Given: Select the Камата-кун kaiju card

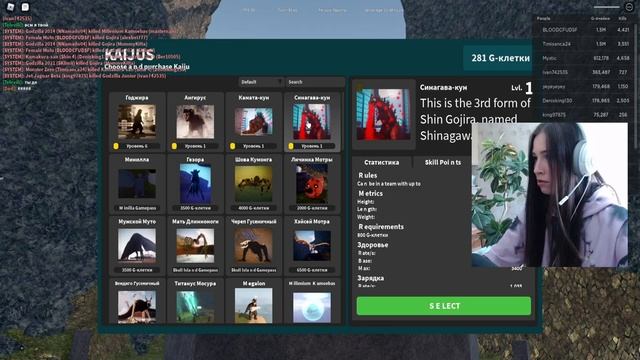Looking at the screenshot, I should click(253, 122).
